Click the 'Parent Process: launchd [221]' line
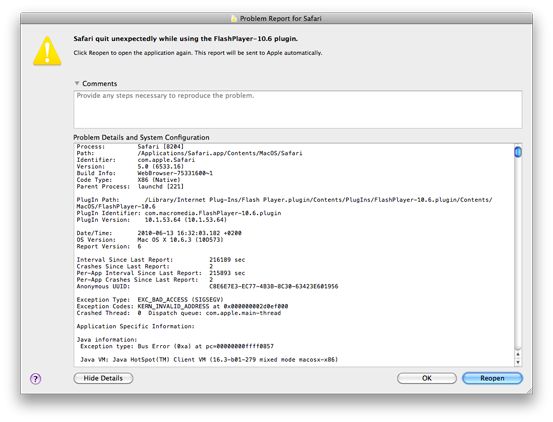Viewport: 553px width, 422px height. tap(130, 186)
